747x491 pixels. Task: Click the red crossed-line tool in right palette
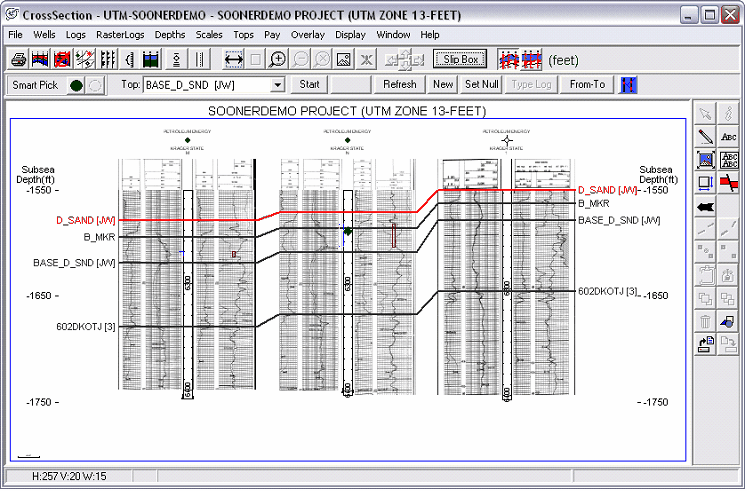[729, 182]
